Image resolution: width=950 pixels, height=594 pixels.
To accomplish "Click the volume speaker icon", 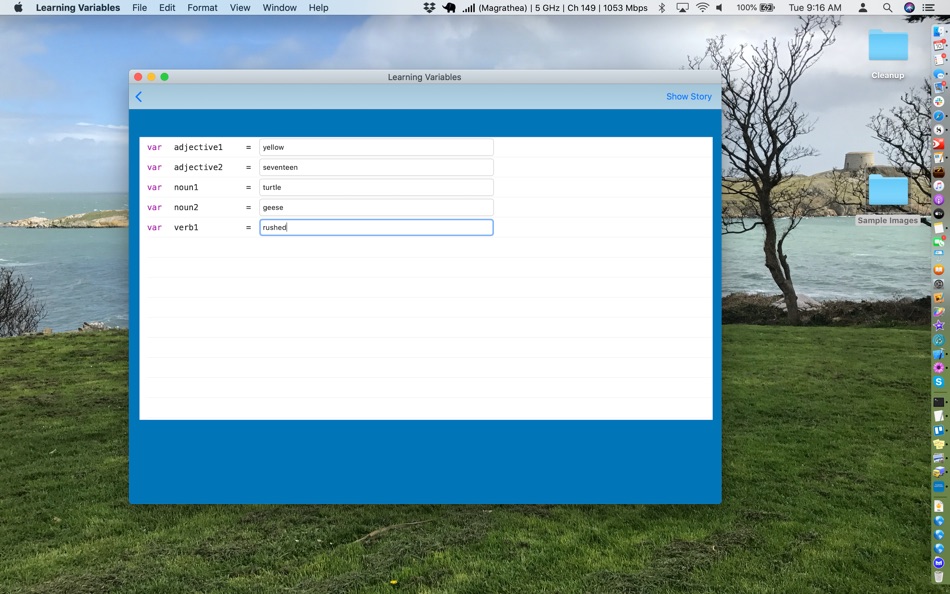I will pyautogui.click(x=719, y=8).
